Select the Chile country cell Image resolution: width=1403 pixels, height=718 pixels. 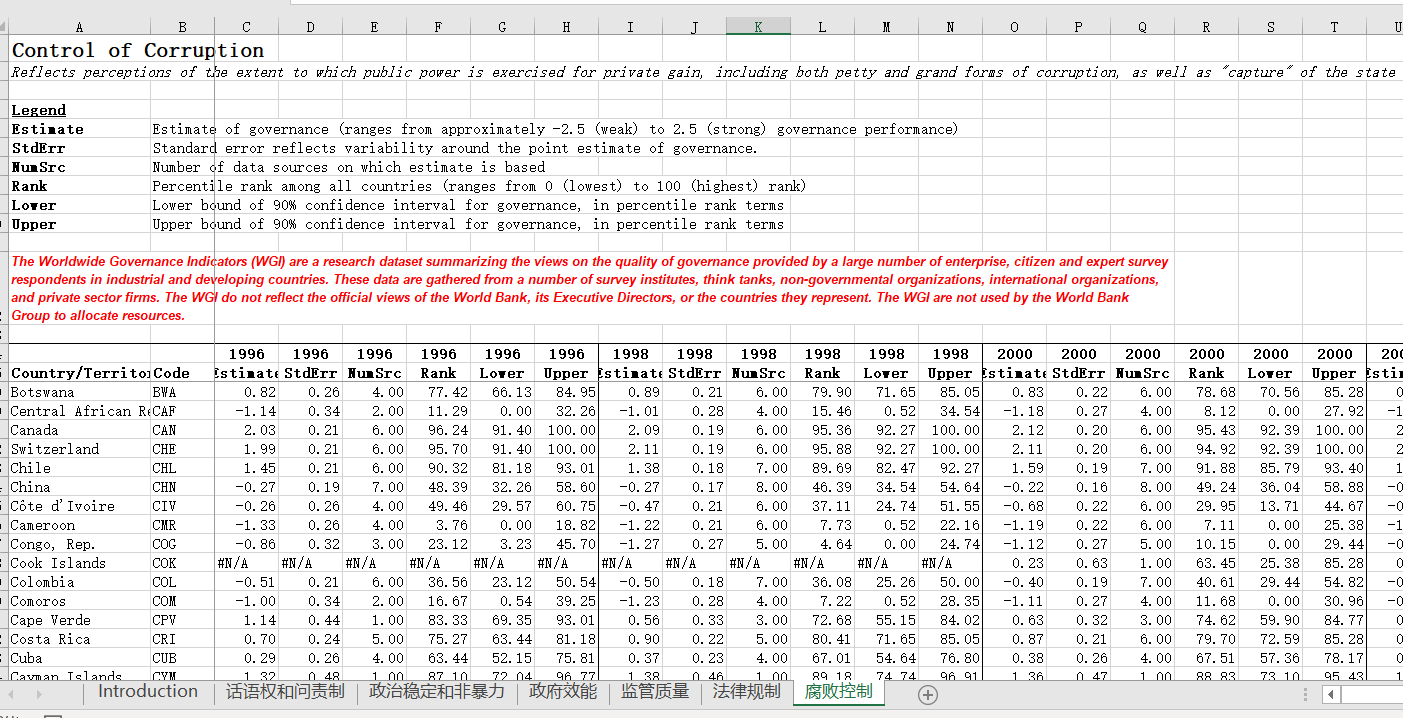pyautogui.click(x=80, y=468)
